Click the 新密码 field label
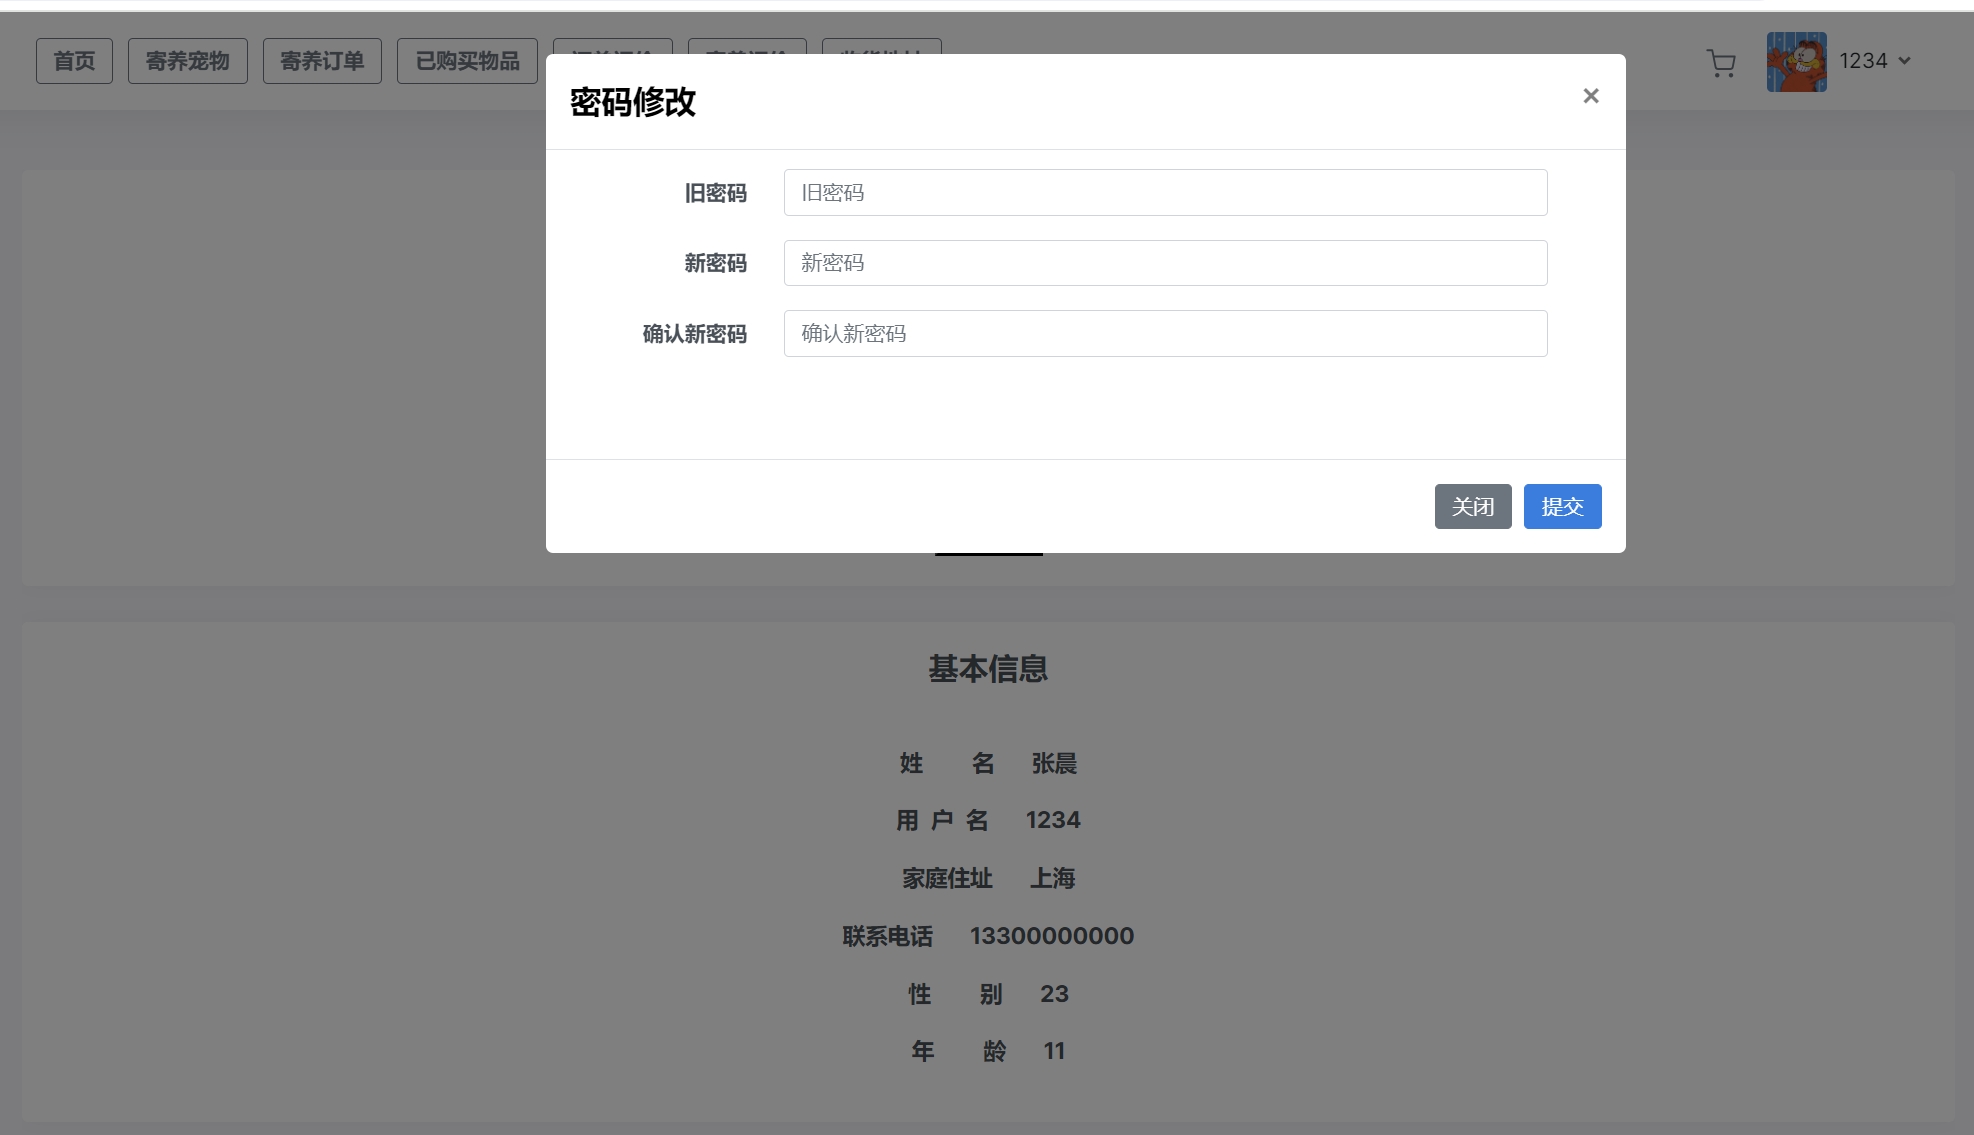The image size is (1974, 1135). pyautogui.click(x=715, y=263)
